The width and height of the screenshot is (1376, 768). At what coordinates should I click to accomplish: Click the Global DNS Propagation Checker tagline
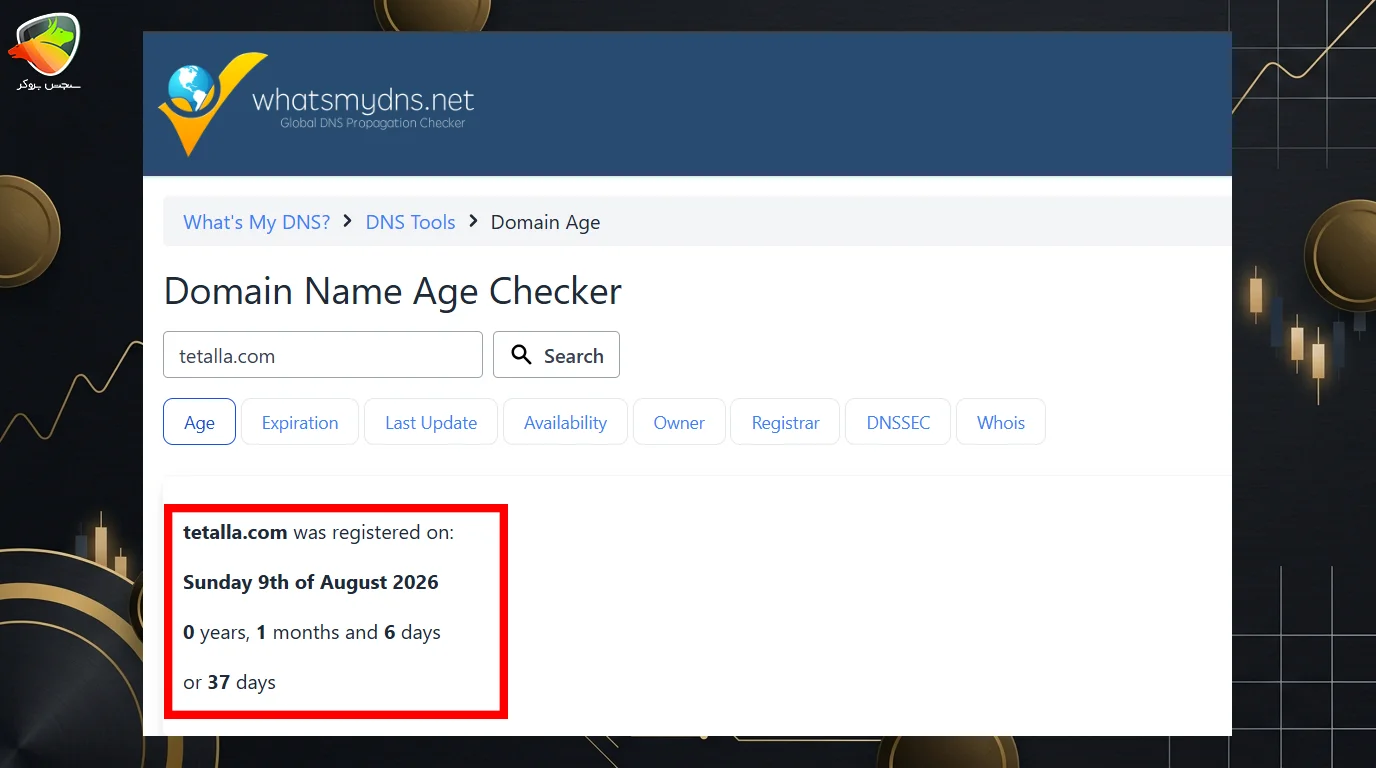373,123
